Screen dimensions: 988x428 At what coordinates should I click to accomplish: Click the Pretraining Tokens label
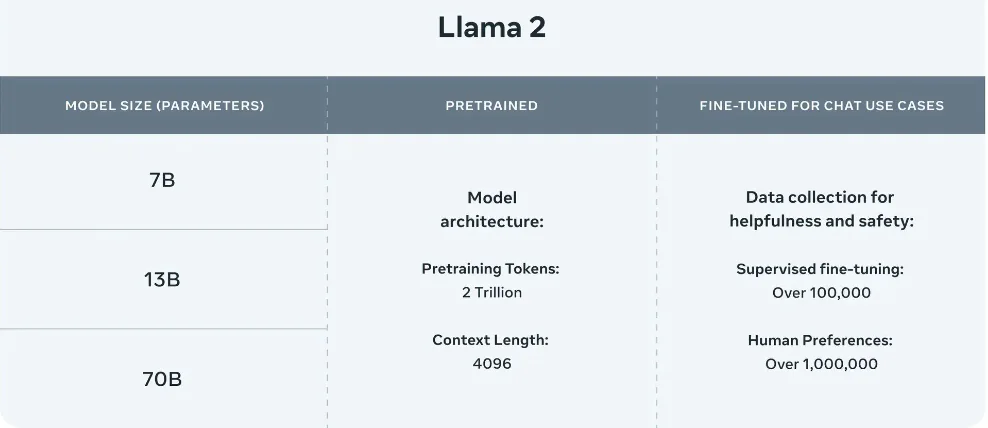(491, 269)
